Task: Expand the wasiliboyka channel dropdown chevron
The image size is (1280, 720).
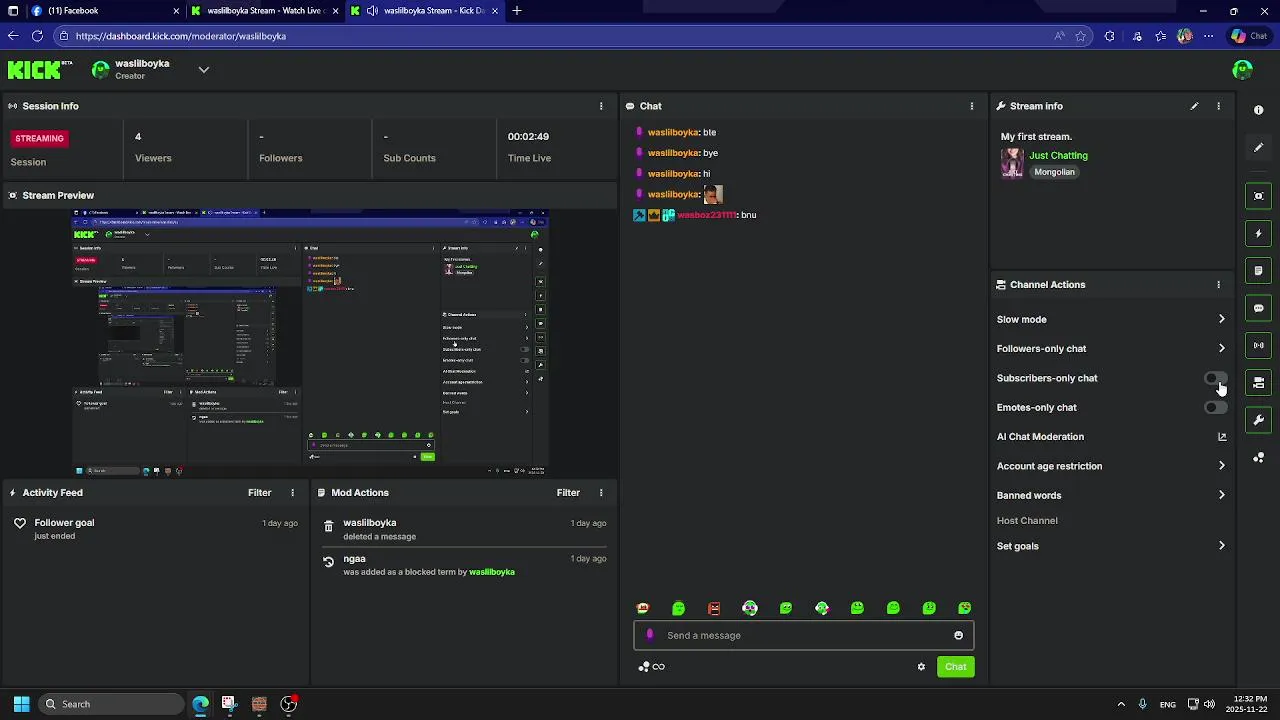Action: coord(204,70)
